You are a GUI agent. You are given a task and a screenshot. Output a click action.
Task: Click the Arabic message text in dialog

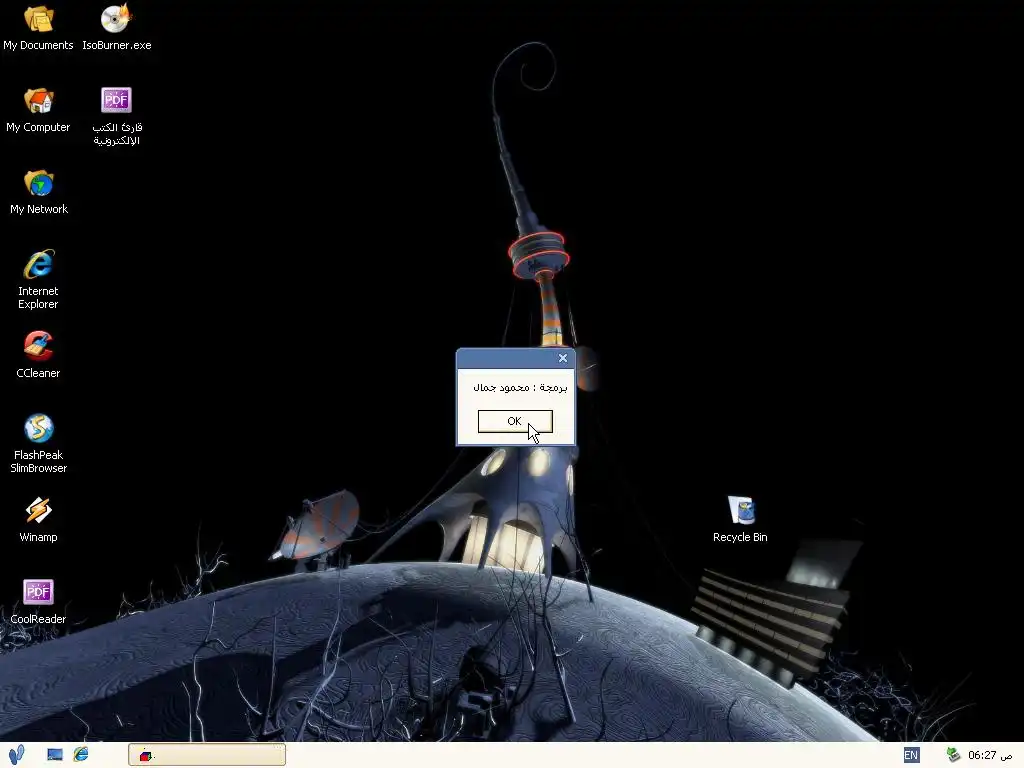click(x=520, y=388)
